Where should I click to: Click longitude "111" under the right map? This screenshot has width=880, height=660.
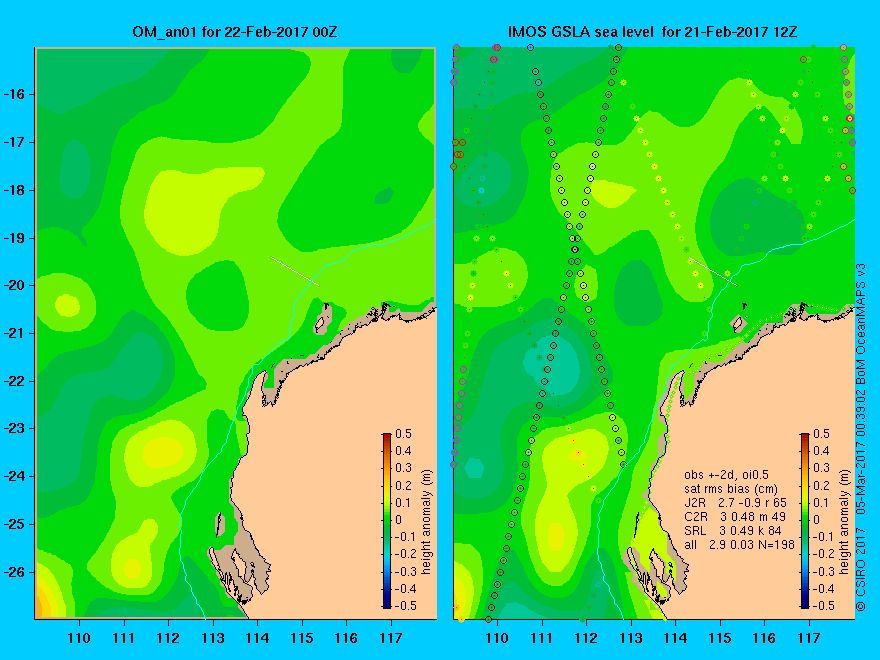[542, 638]
